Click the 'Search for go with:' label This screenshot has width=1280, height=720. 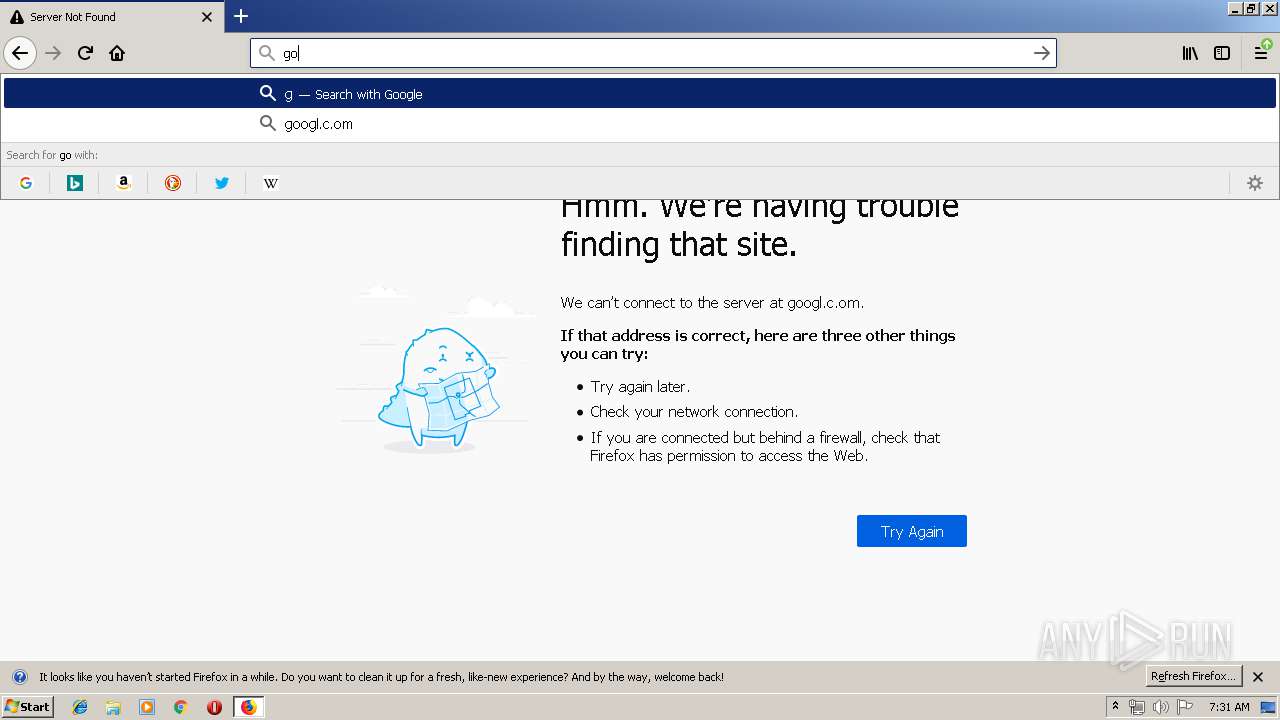click(52, 155)
